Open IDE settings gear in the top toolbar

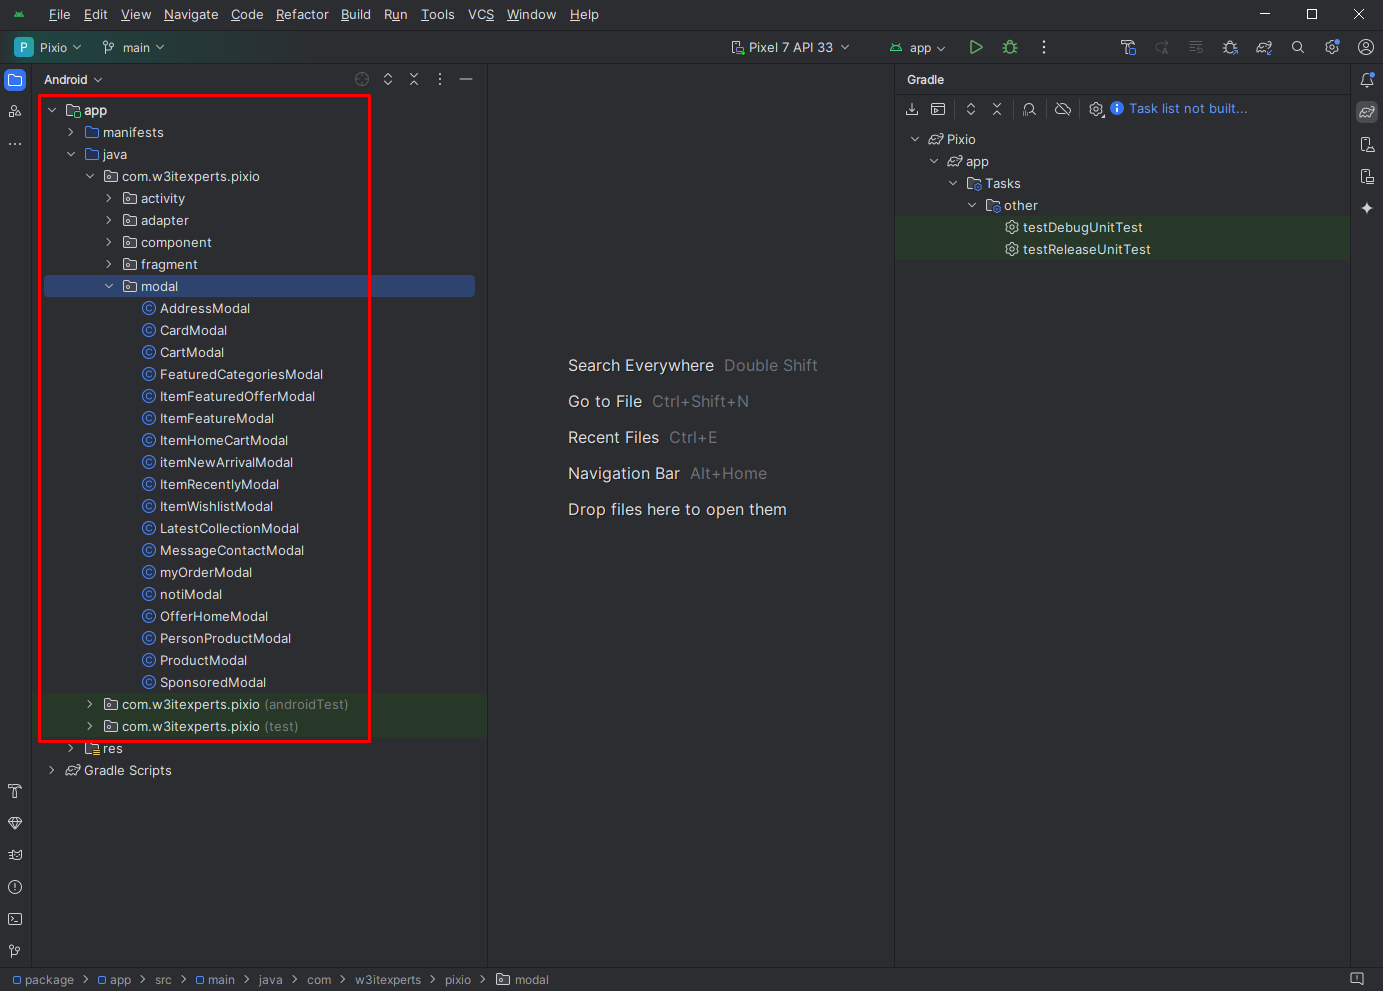[x=1332, y=47]
